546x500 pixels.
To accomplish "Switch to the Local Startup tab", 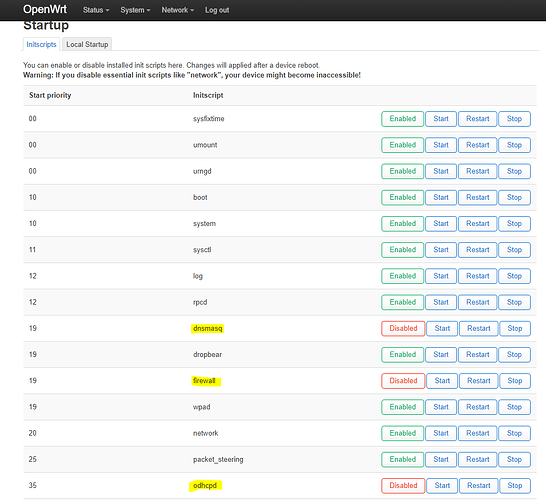I will (87, 44).
